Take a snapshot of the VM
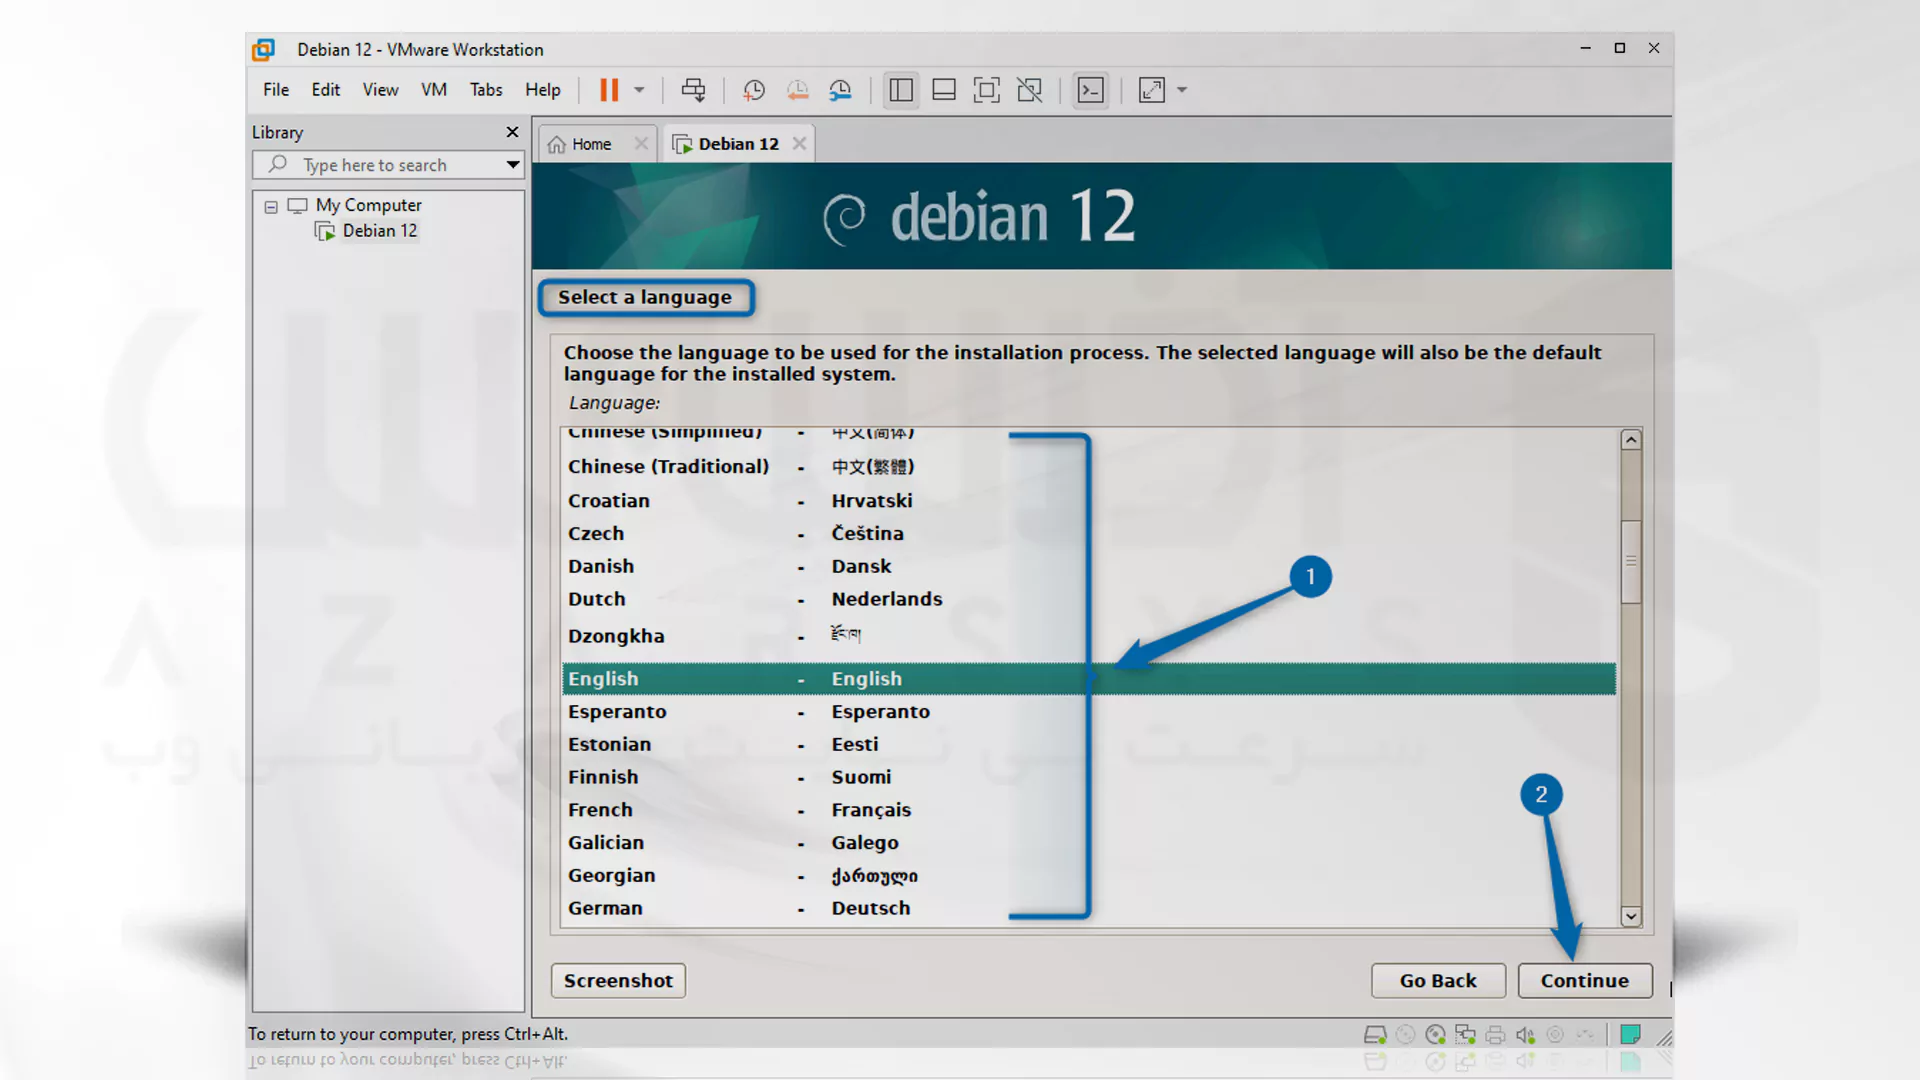Image resolution: width=1920 pixels, height=1080 pixels. point(754,90)
